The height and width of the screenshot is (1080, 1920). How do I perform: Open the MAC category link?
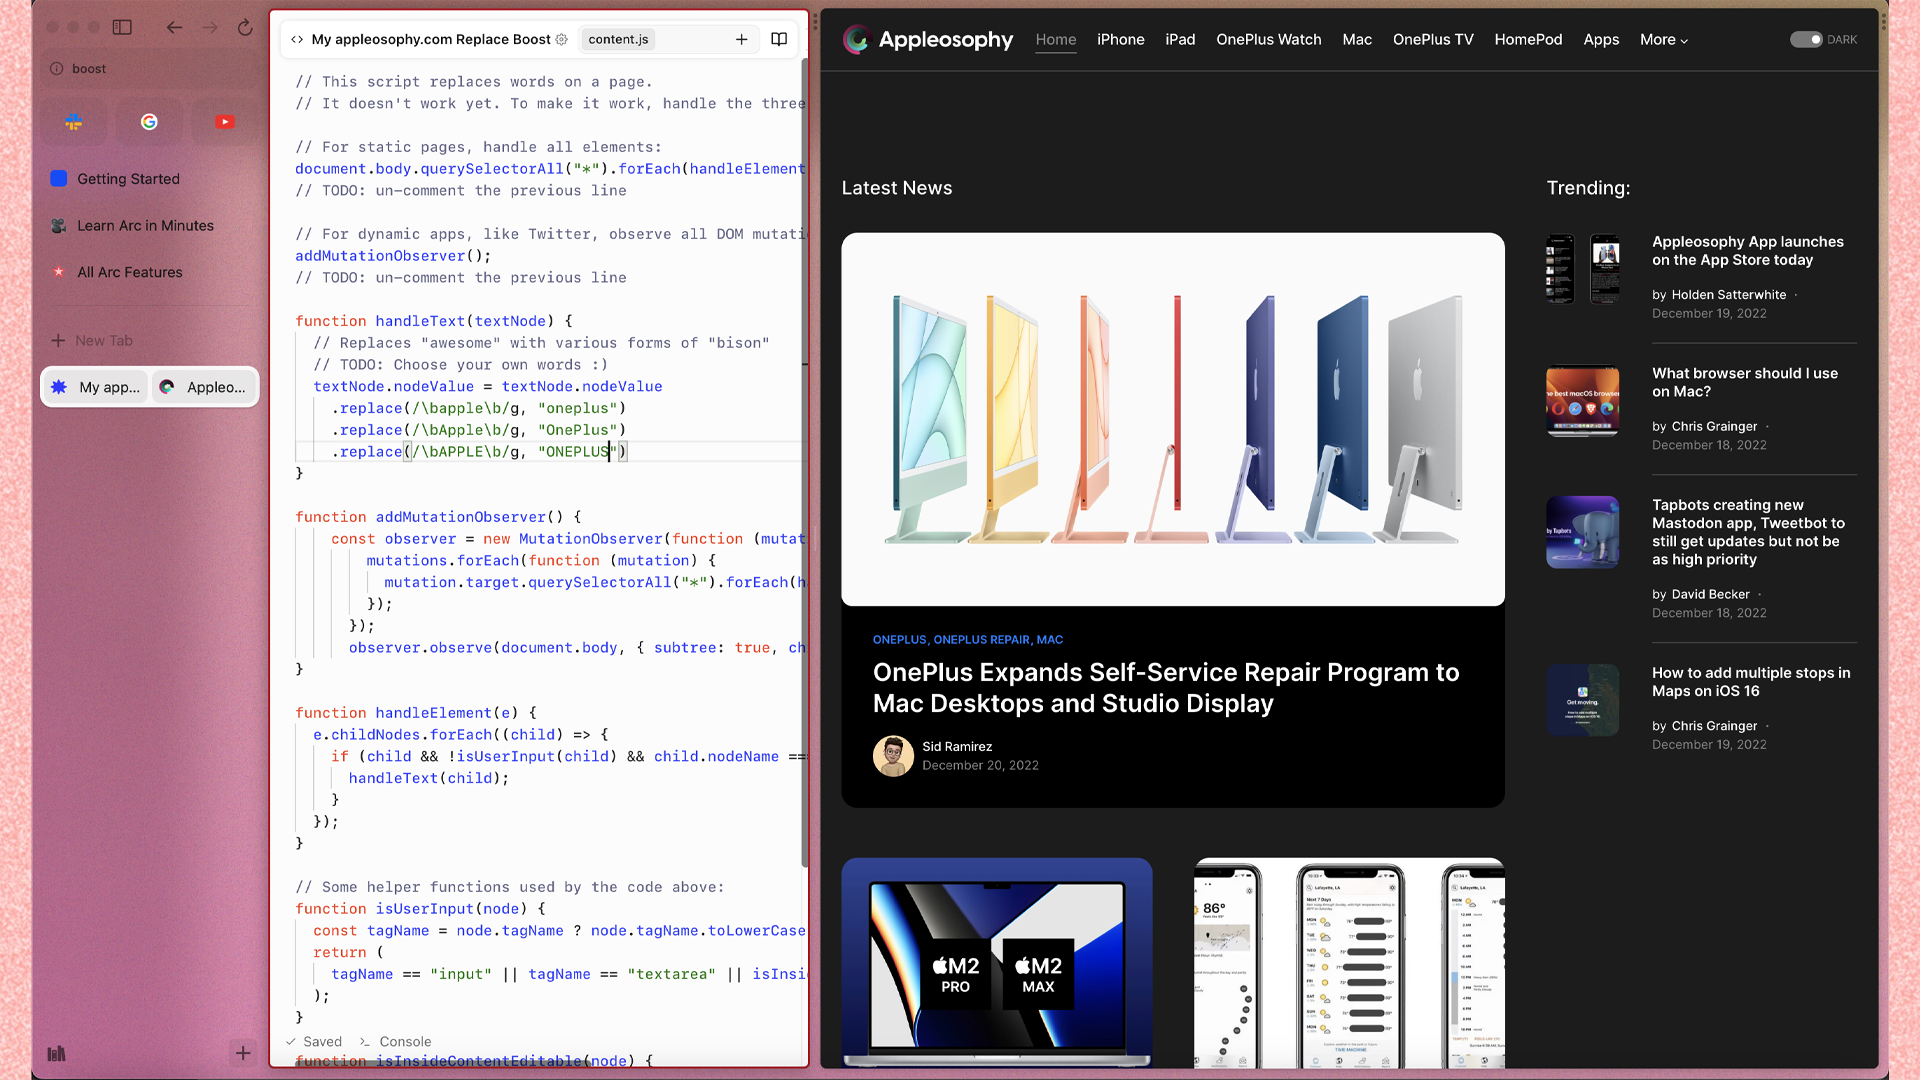pyautogui.click(x=1050, y=639)
